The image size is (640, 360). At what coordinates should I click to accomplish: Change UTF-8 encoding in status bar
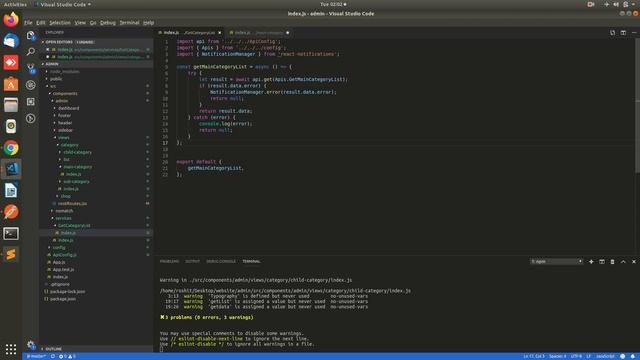click(576, 356)
